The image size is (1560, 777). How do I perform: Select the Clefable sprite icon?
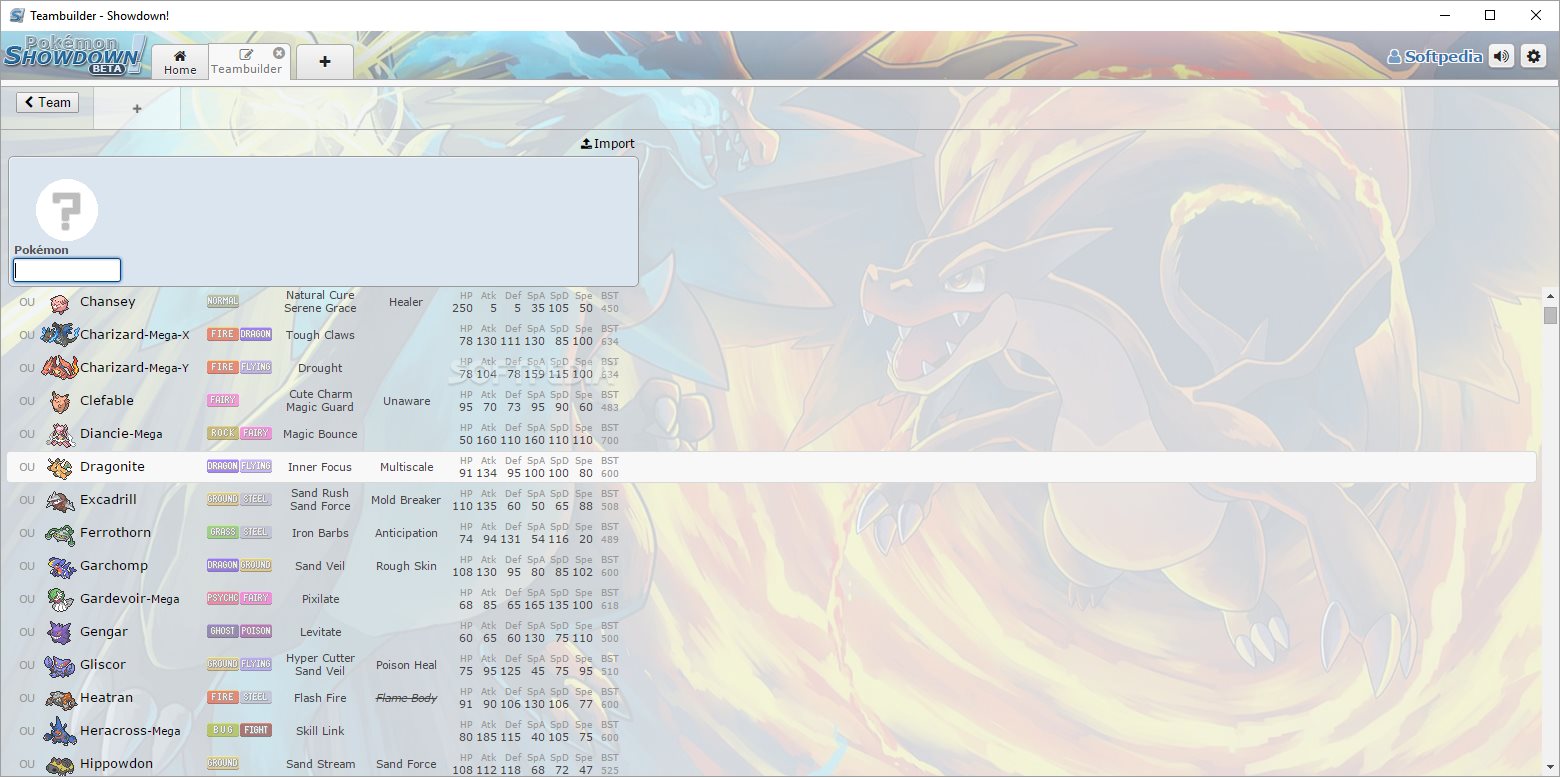[x=60, y=401]
